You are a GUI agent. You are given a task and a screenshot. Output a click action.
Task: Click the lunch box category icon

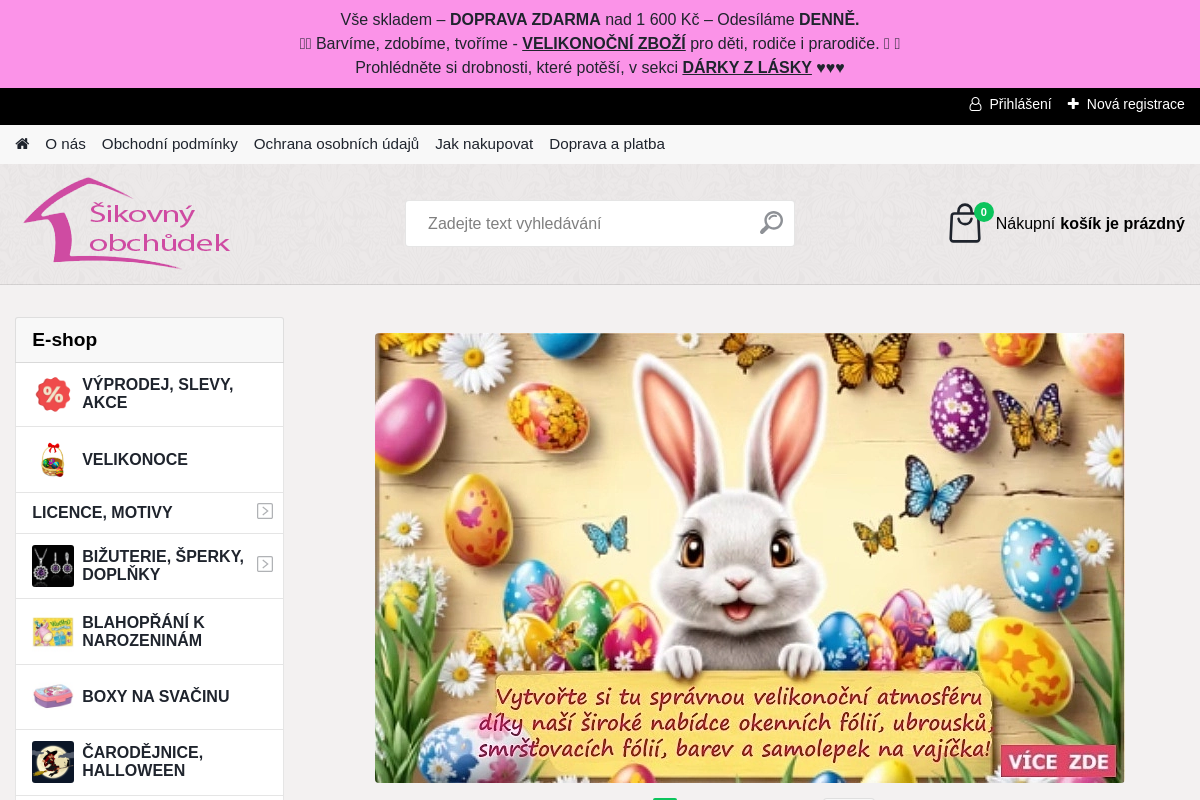click(53, 696)
